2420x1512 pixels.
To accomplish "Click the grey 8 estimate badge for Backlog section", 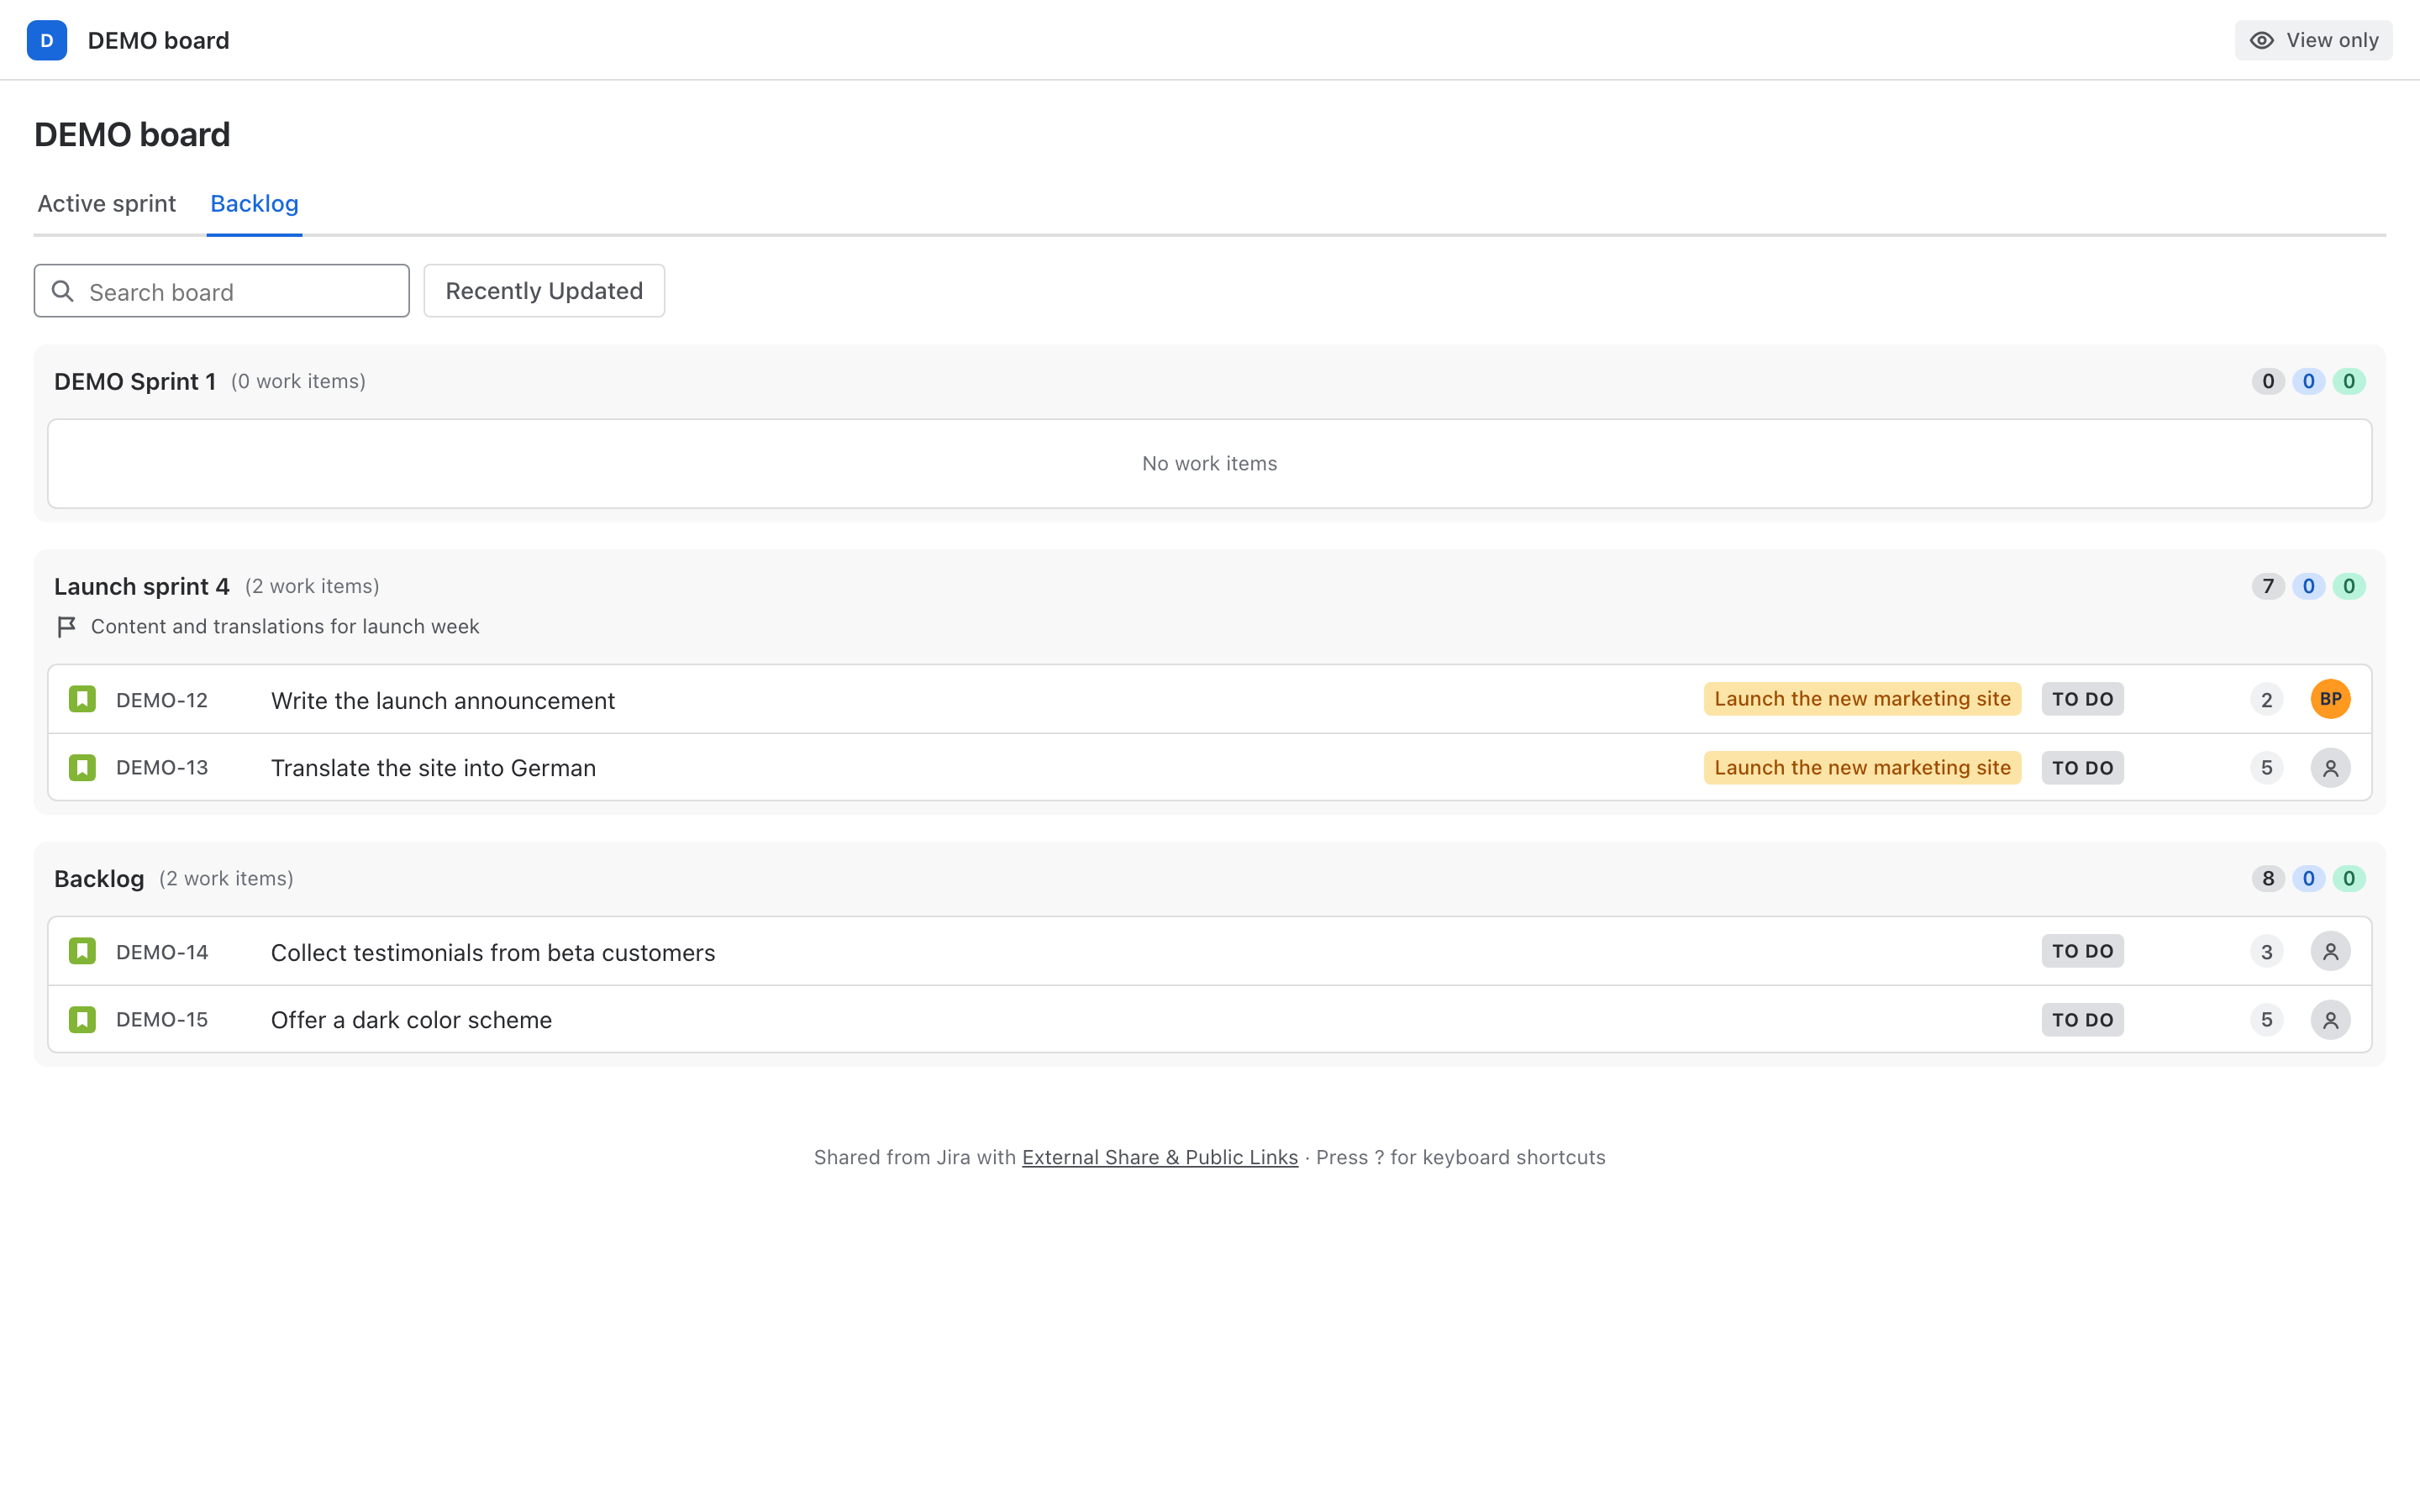I will [x=2267, y=878].
